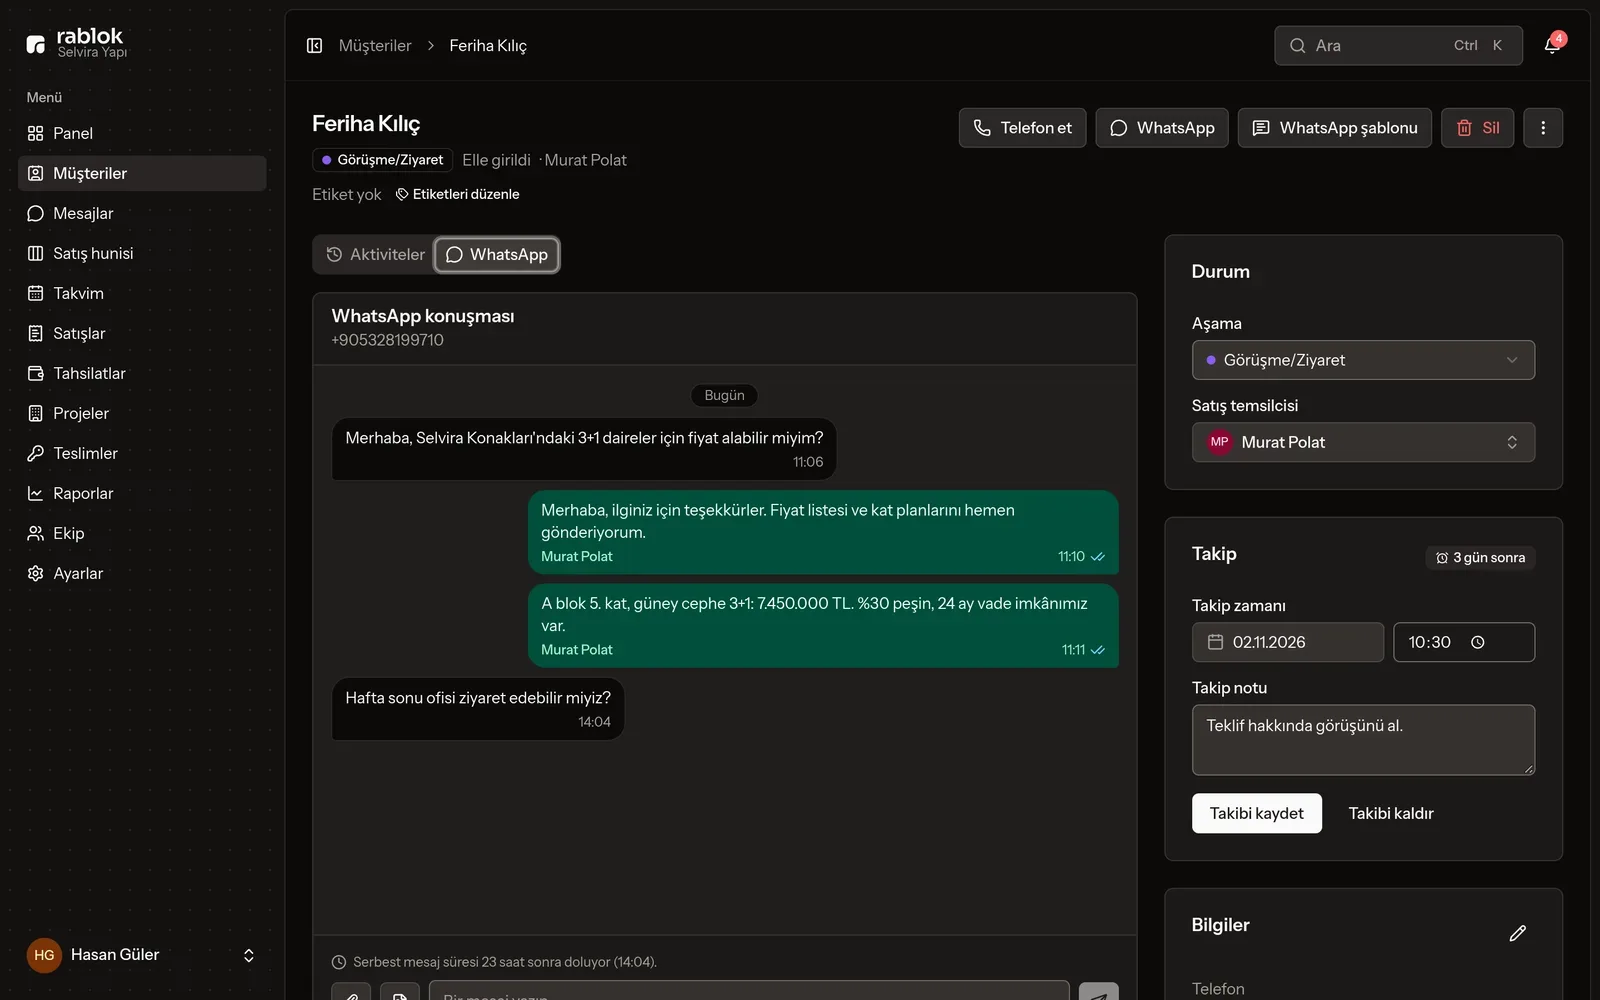Switch to the Aktiviteler tab
Screen dimensions: 1600x1000
pos(376,255)
